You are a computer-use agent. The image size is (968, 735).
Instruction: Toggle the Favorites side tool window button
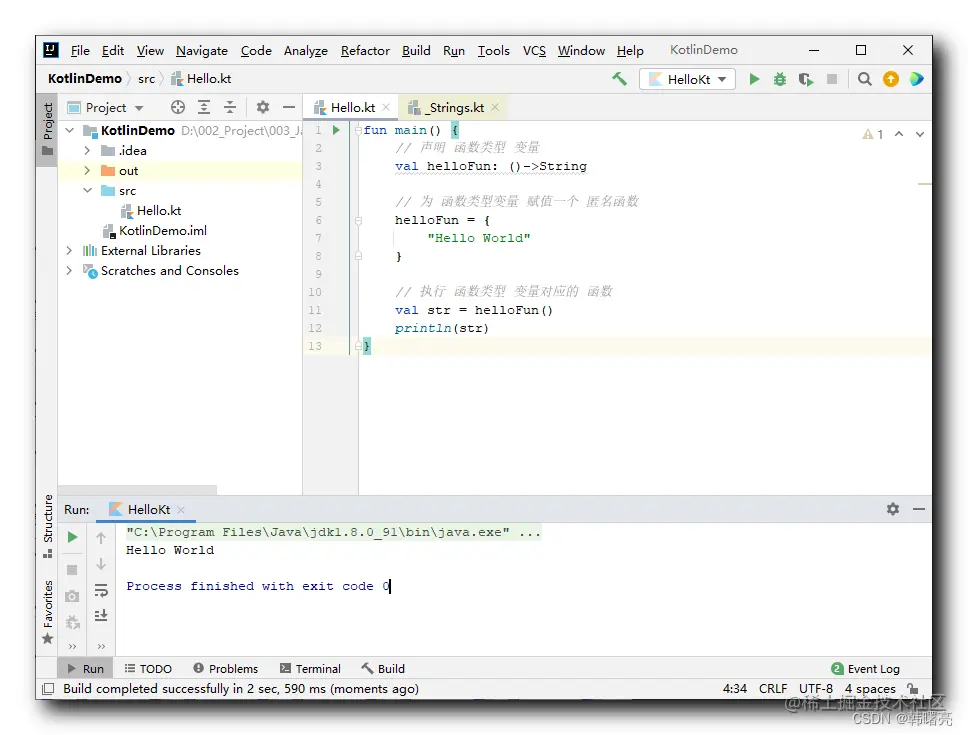pyautogui.click(x=48, y=612)
